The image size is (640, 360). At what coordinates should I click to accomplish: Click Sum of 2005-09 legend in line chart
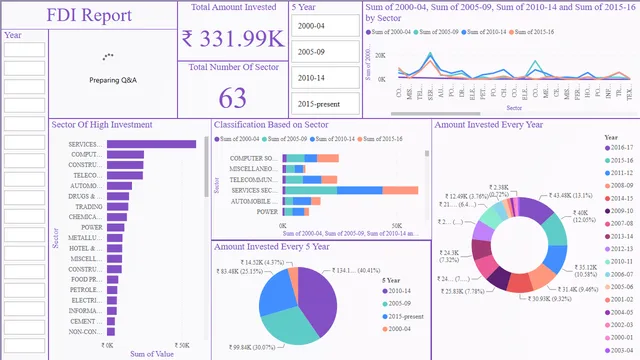click(x=436, y=32)
